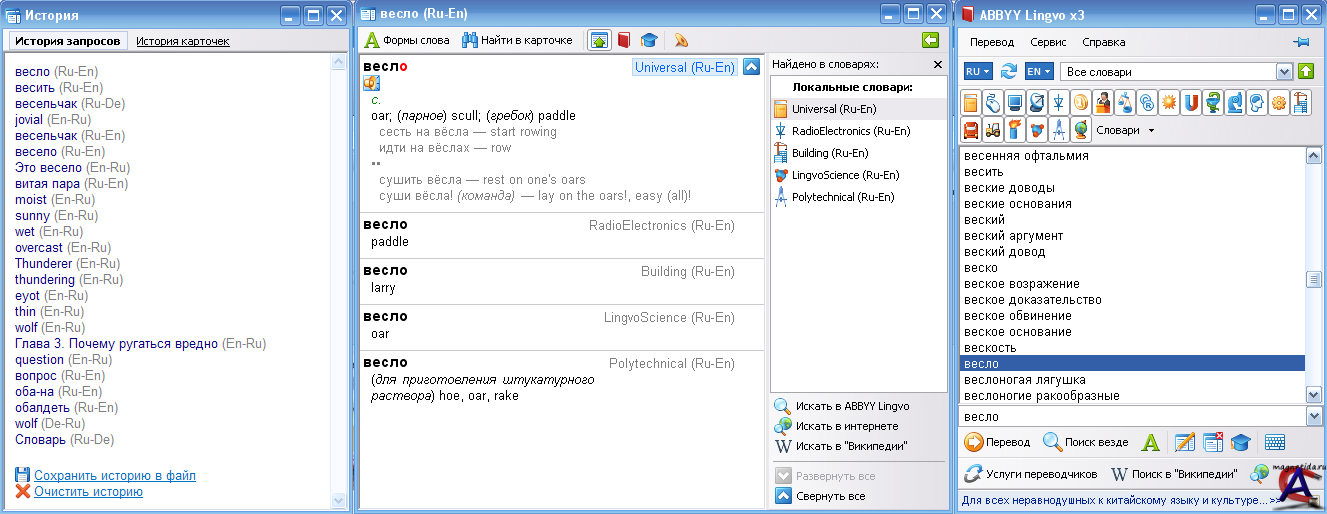Play pronunciation with the speaker icon
Image resolution: width=1327 pixels, height=514 pixels.
[370, 83]
